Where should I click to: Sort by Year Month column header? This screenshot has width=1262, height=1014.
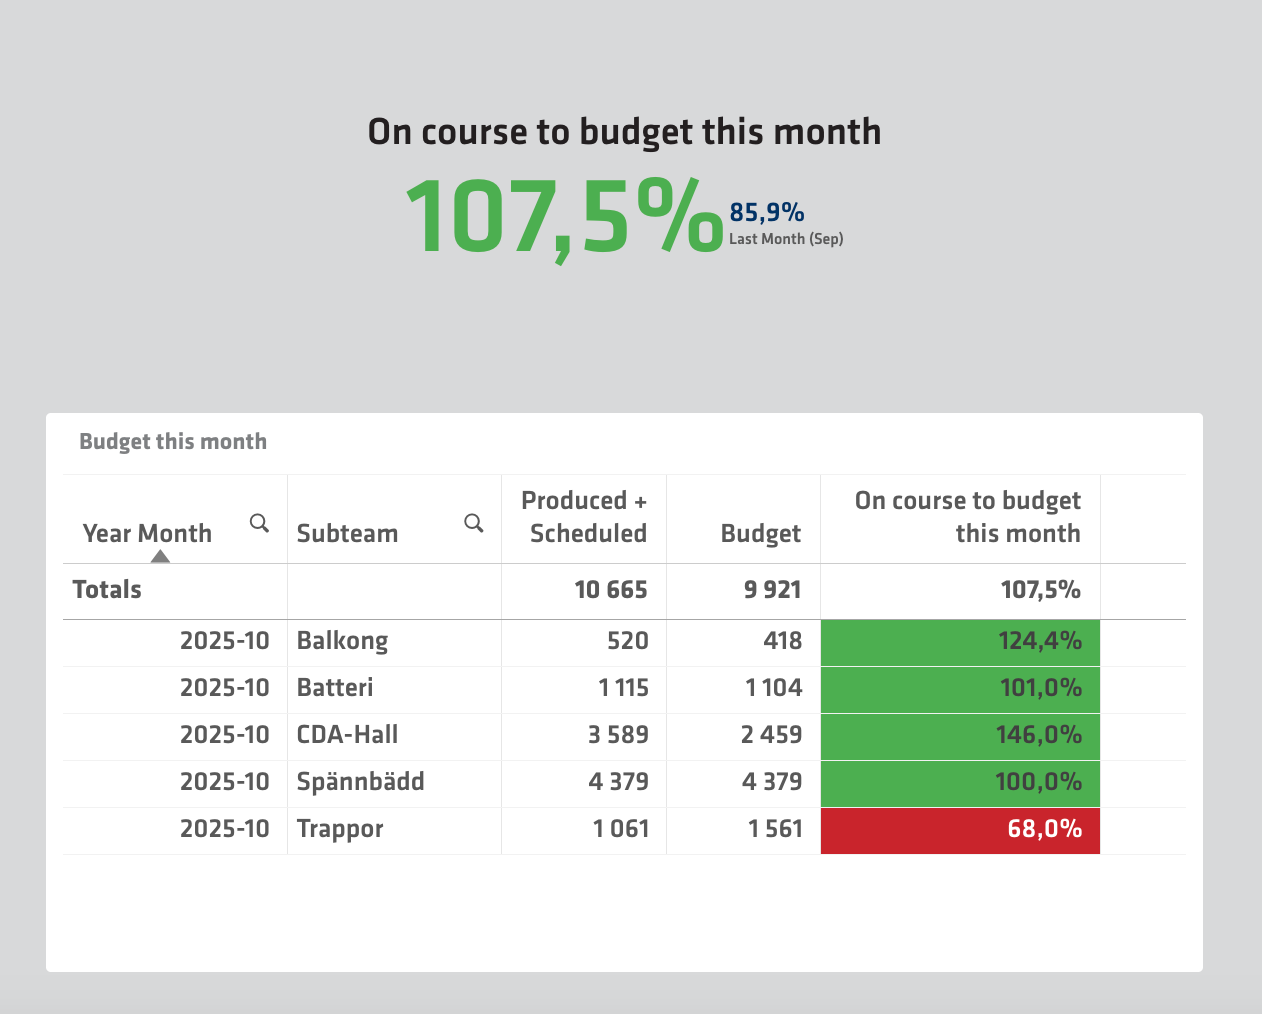point(147,533)
